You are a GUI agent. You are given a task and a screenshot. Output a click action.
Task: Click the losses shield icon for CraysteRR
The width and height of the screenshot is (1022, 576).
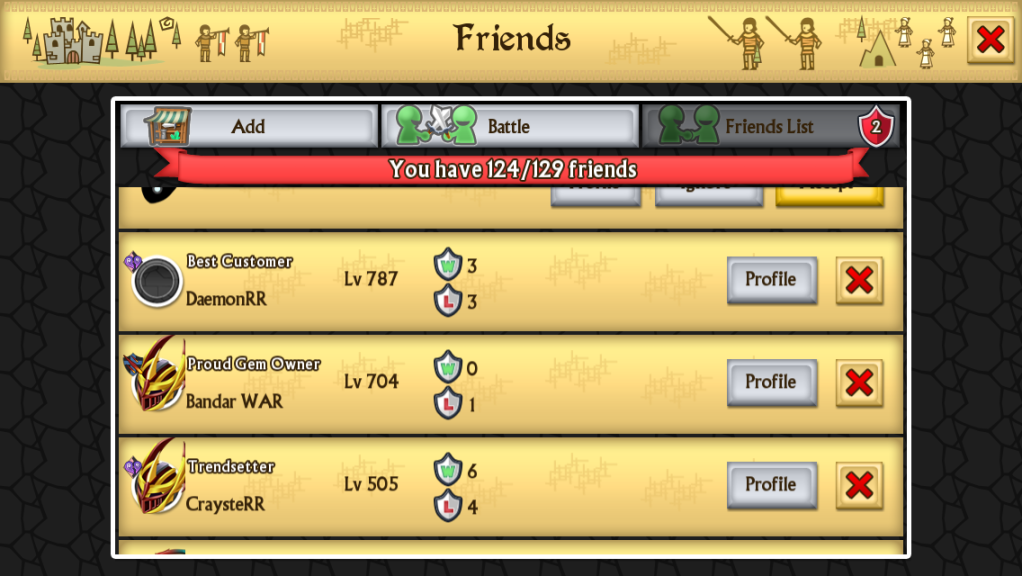coord(448,506)
